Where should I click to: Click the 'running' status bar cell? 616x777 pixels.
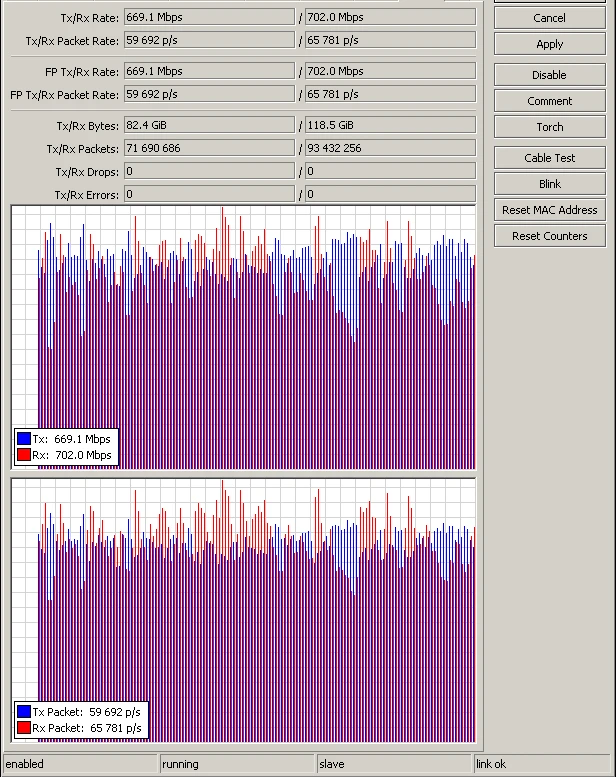237,764
